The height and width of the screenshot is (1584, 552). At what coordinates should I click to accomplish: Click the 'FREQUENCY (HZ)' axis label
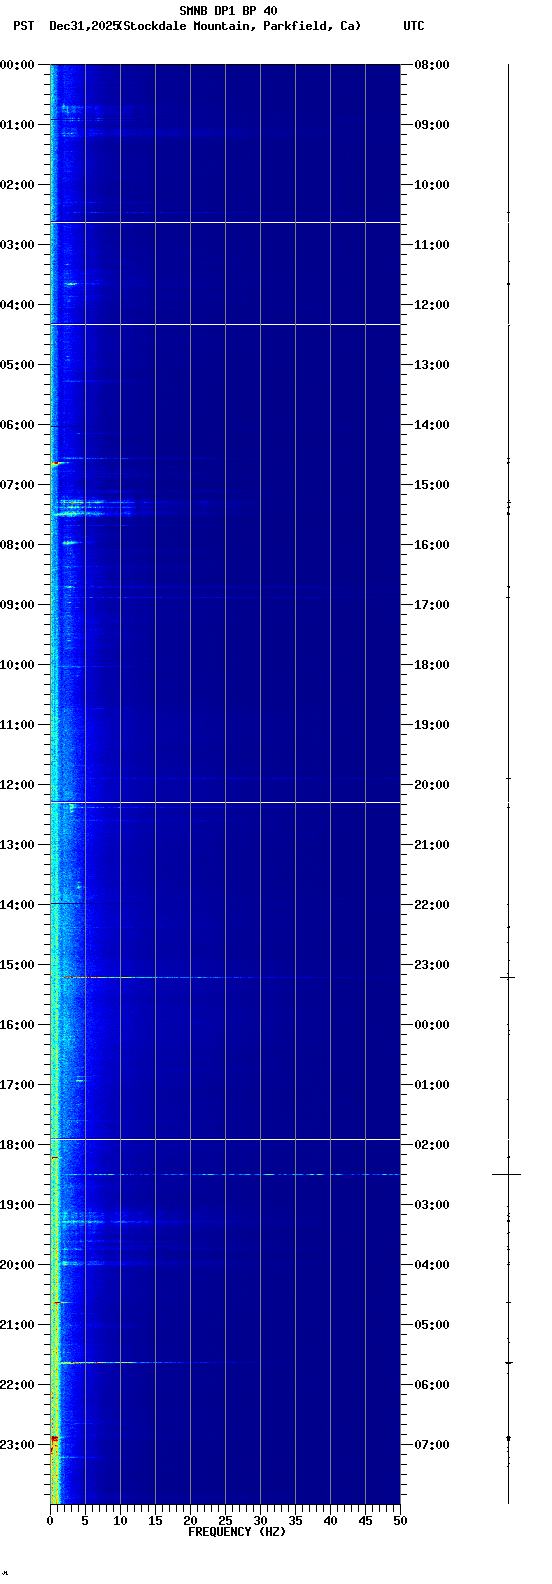coord(237,1532)
